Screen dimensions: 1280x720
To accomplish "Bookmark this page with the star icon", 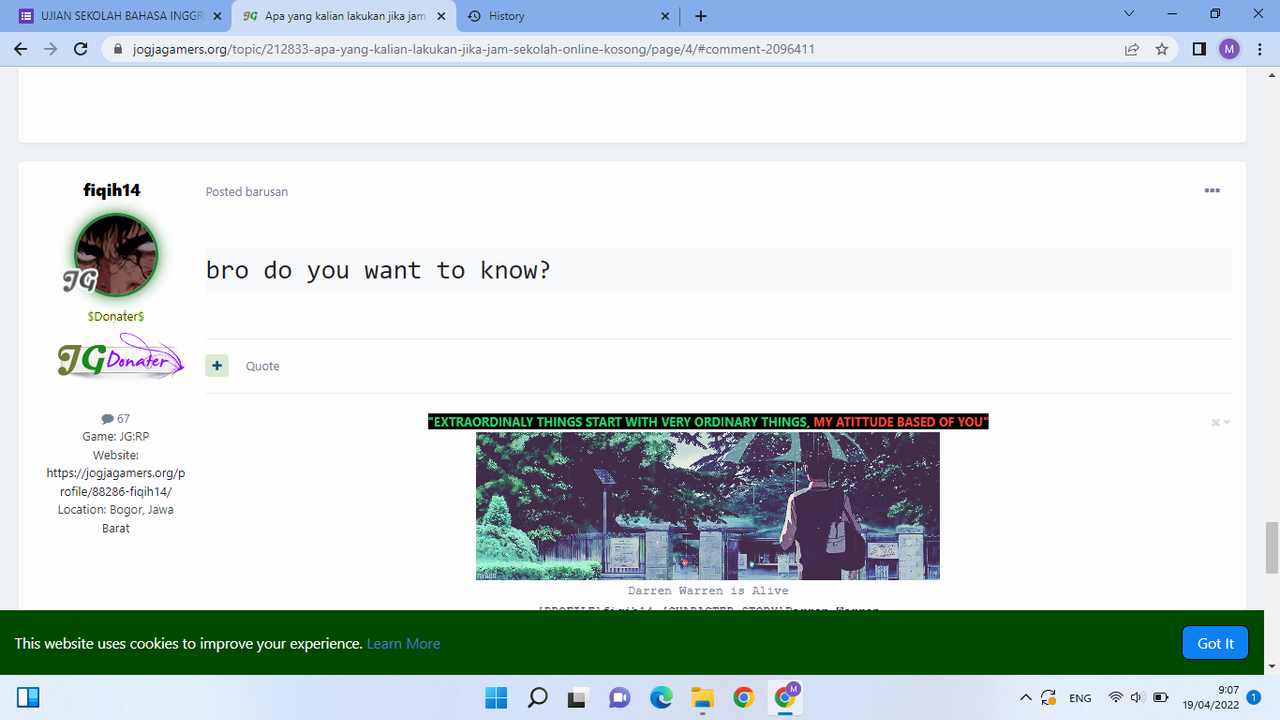I will 1162,49.
